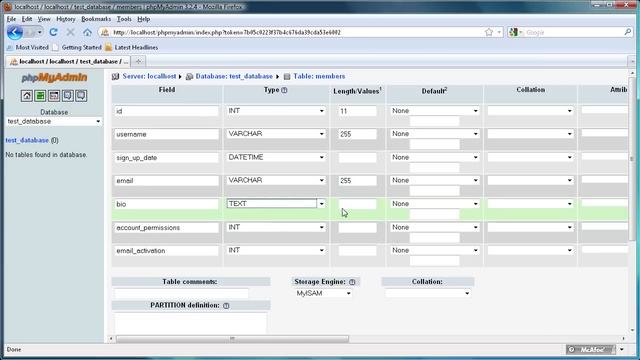Open Type dropdown for account_permissions field
Image resolution: width=640 pixels, height=360 pixels.
tap(276, 227)
